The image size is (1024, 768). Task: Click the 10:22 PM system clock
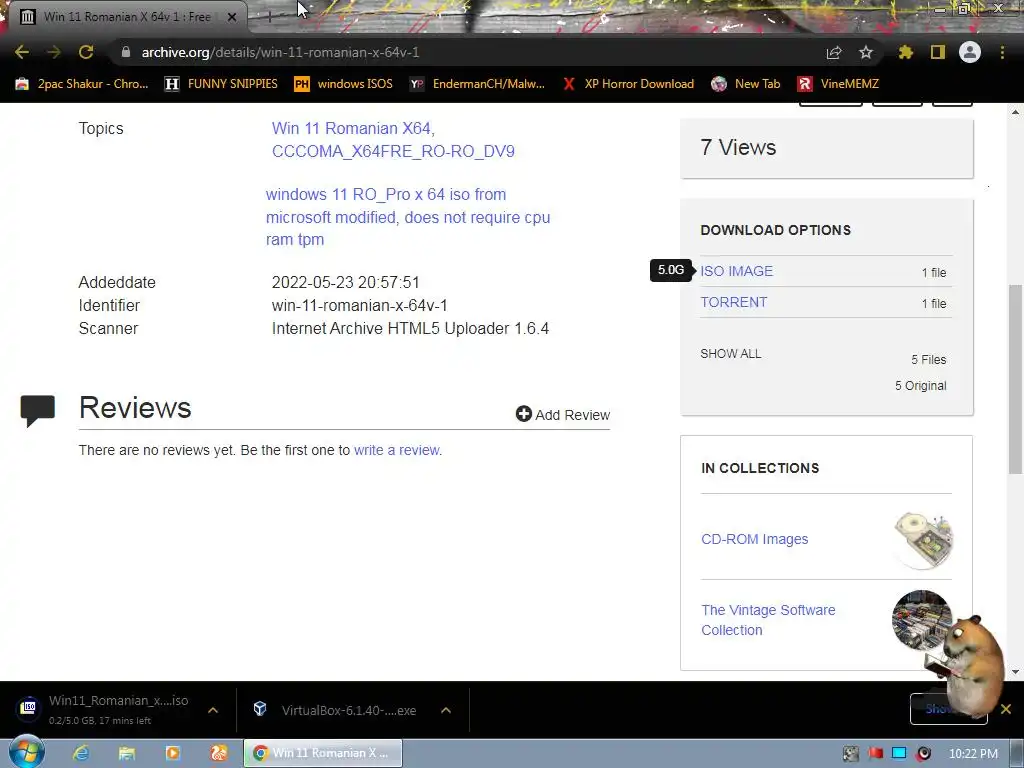point(973,754)
